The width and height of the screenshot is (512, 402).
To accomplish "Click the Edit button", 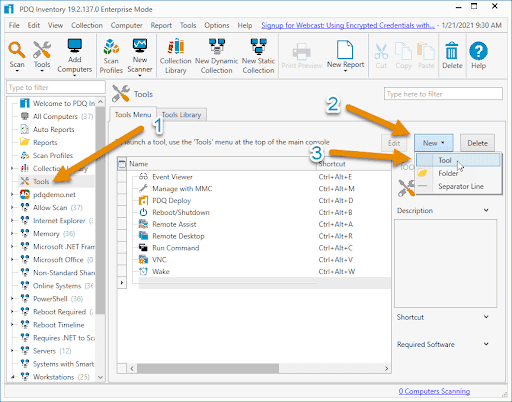I will 394,143.
